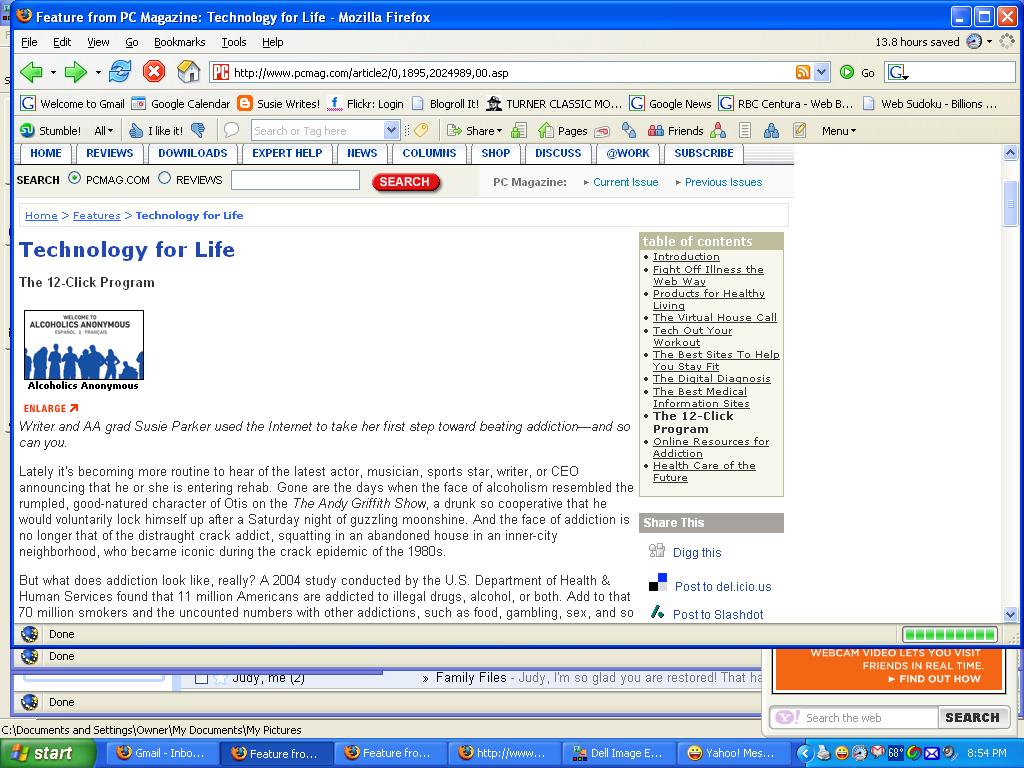
Task: Open the Google Calendar bookmark
Action: [181, 103]
